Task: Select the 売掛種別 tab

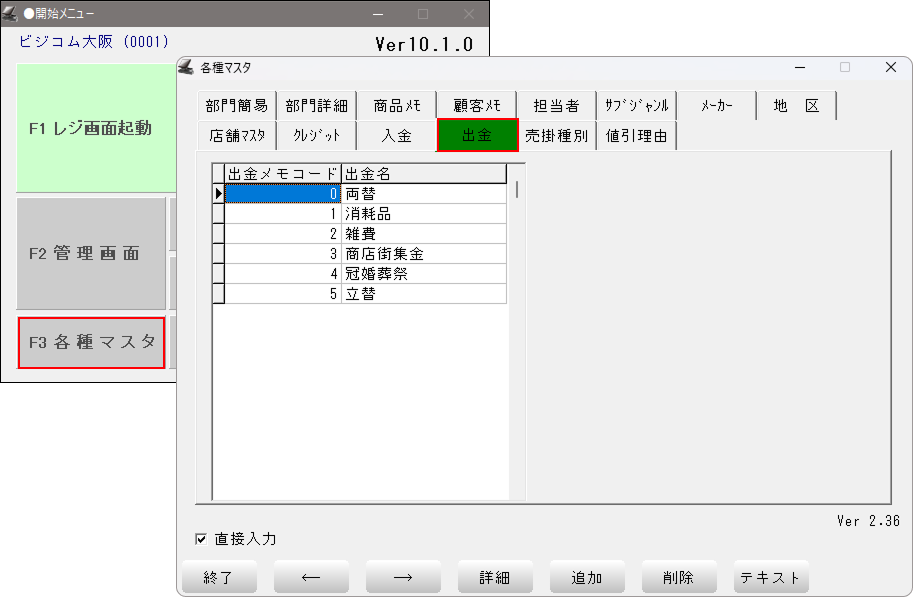Action: point(556,135)
